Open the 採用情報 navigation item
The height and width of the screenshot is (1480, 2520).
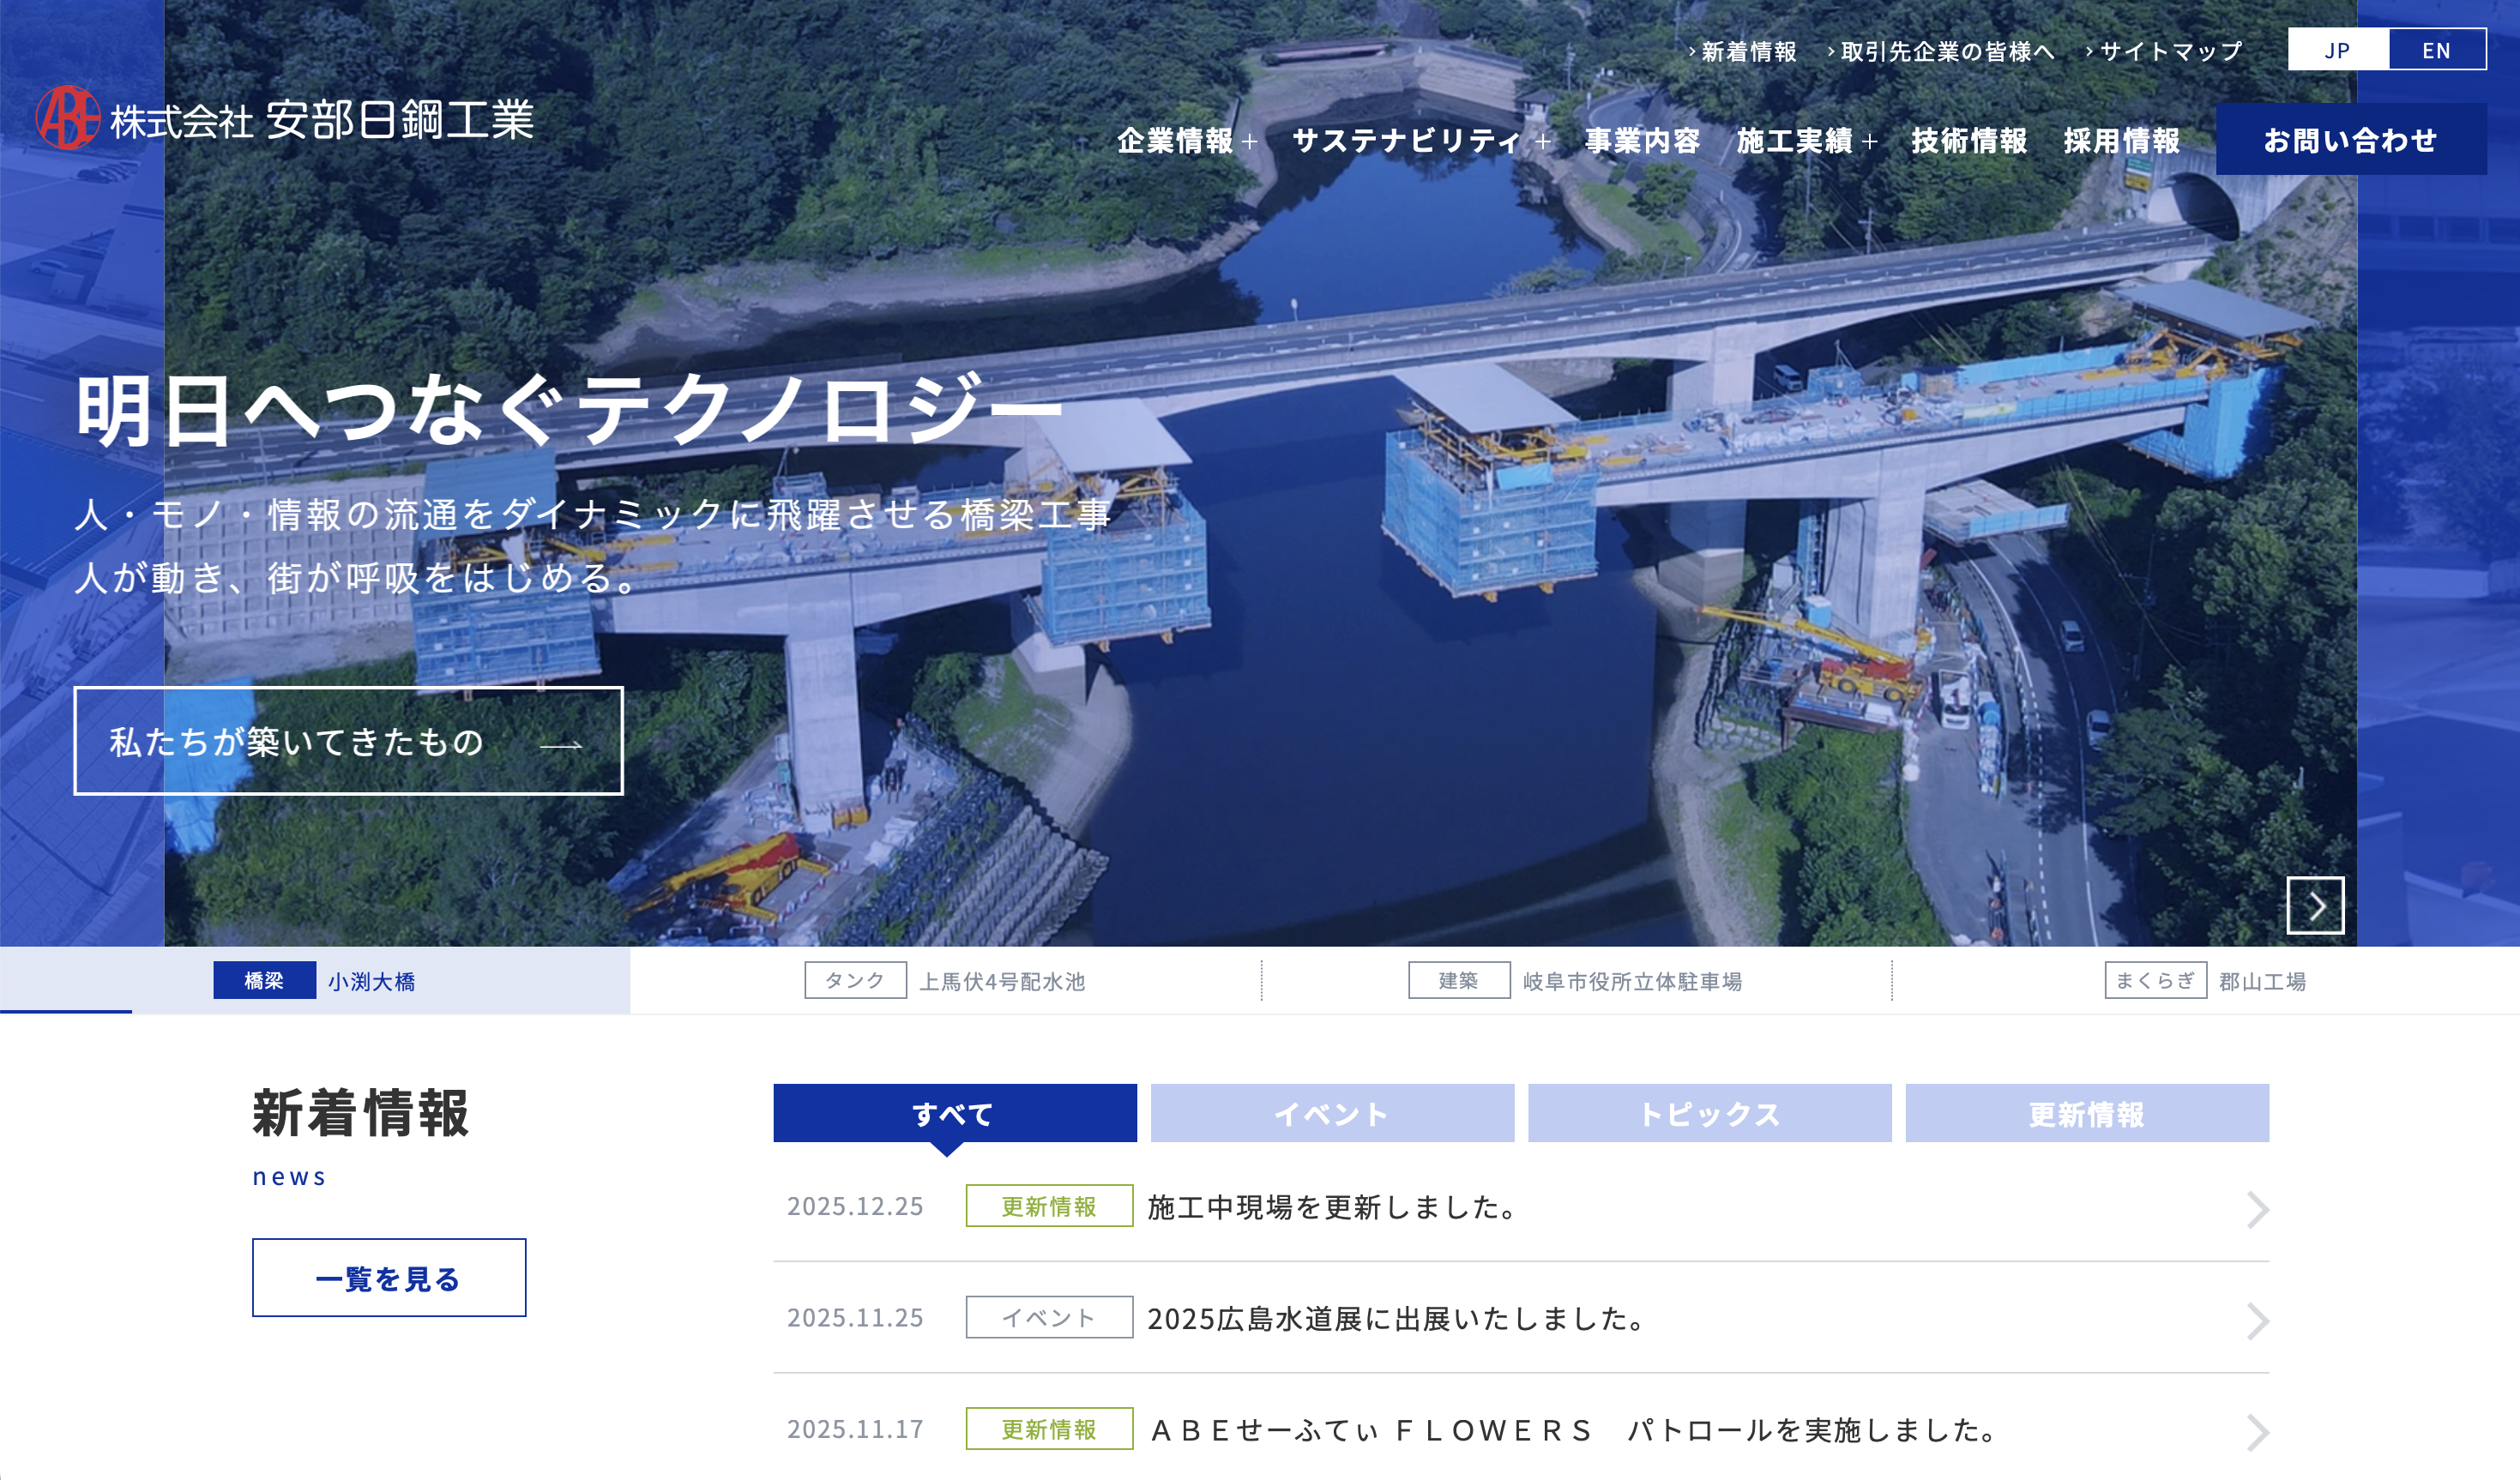pyautogui.click(x=2121, y=141)
